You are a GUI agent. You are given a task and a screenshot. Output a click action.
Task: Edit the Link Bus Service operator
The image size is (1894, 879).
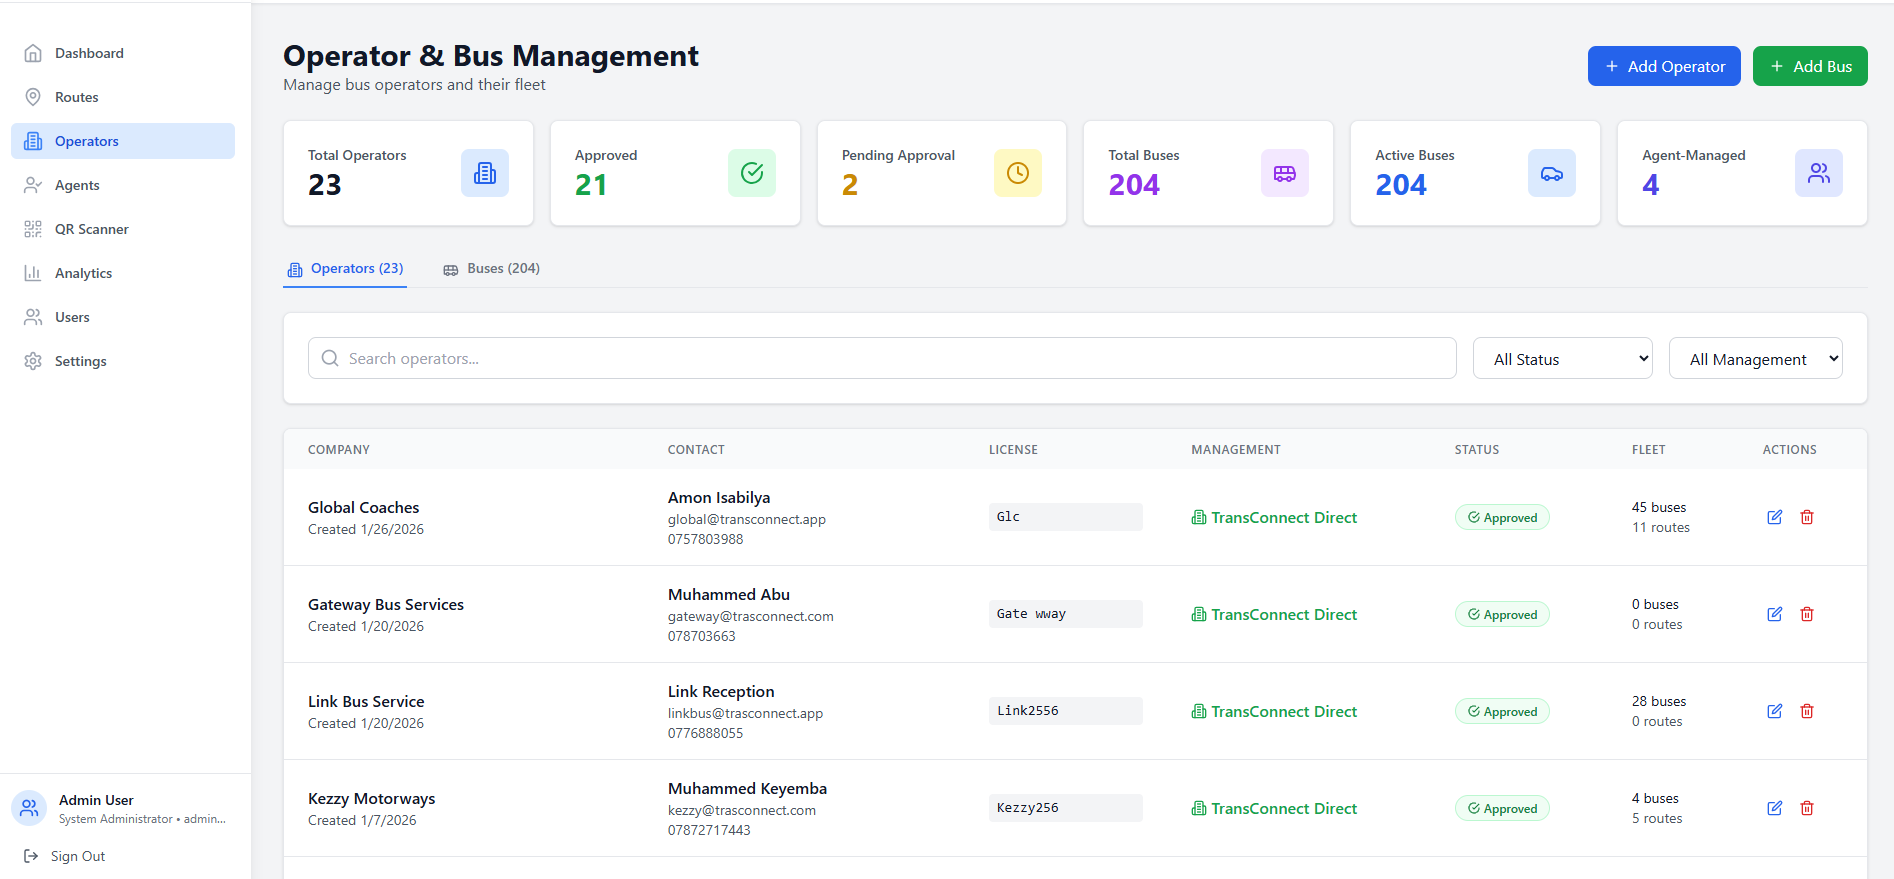click(x=1775, y=711)
